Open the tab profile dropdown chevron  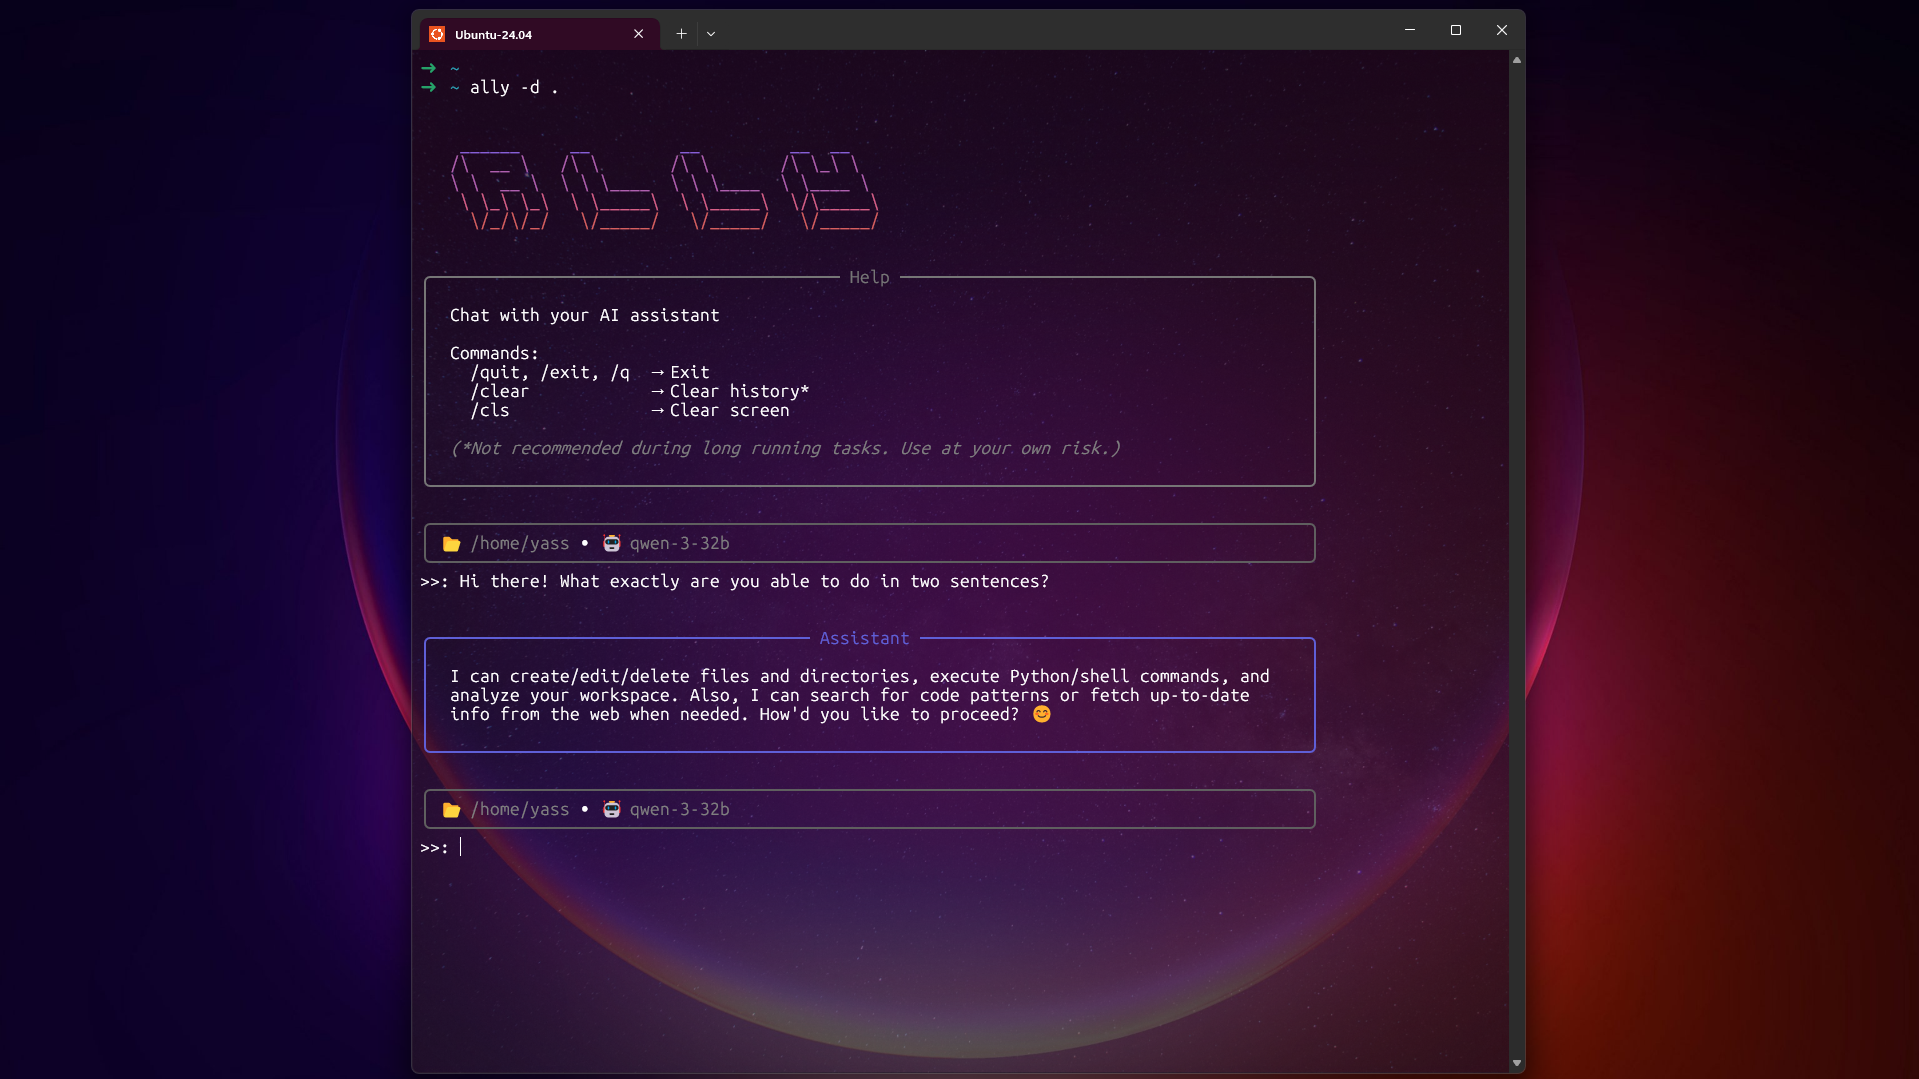[711, 34]
